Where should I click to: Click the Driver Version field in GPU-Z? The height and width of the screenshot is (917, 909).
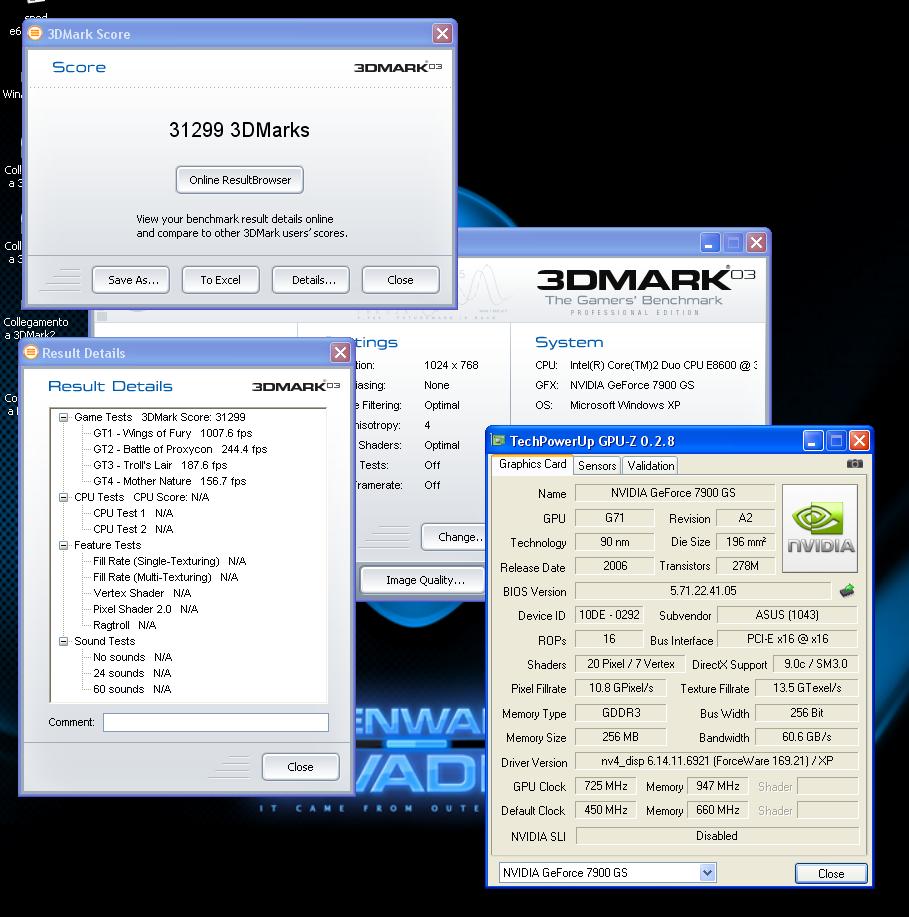coord(717,761)
